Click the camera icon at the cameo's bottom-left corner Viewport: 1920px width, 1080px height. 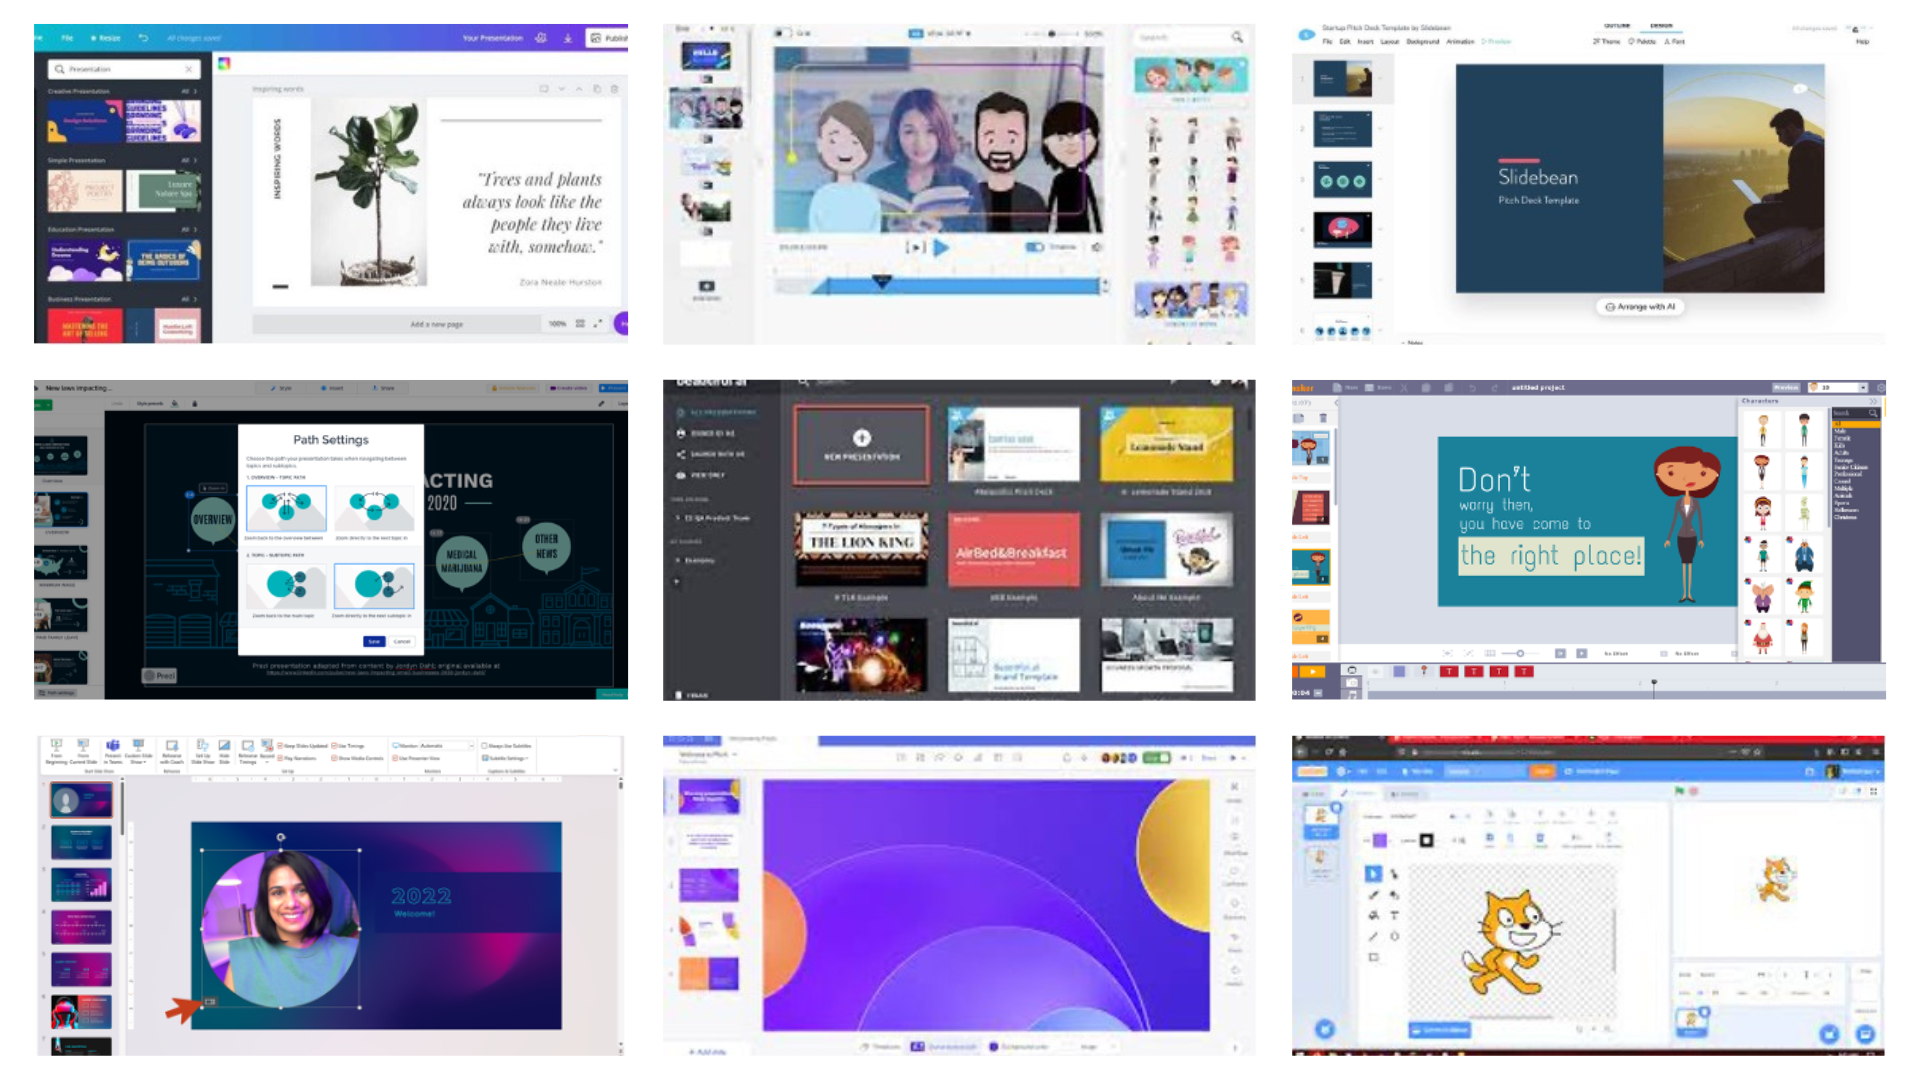pyautogui.click(x=210, y=1001)
